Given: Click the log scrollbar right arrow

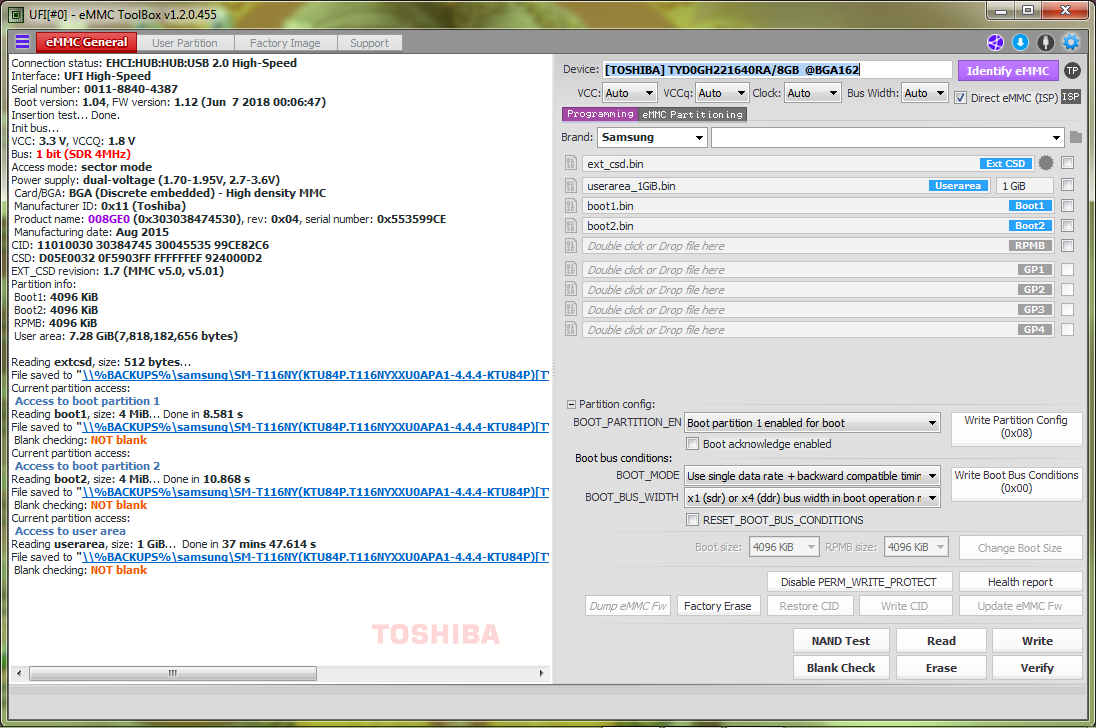Looking at the screenshot, I should point(541,674).
